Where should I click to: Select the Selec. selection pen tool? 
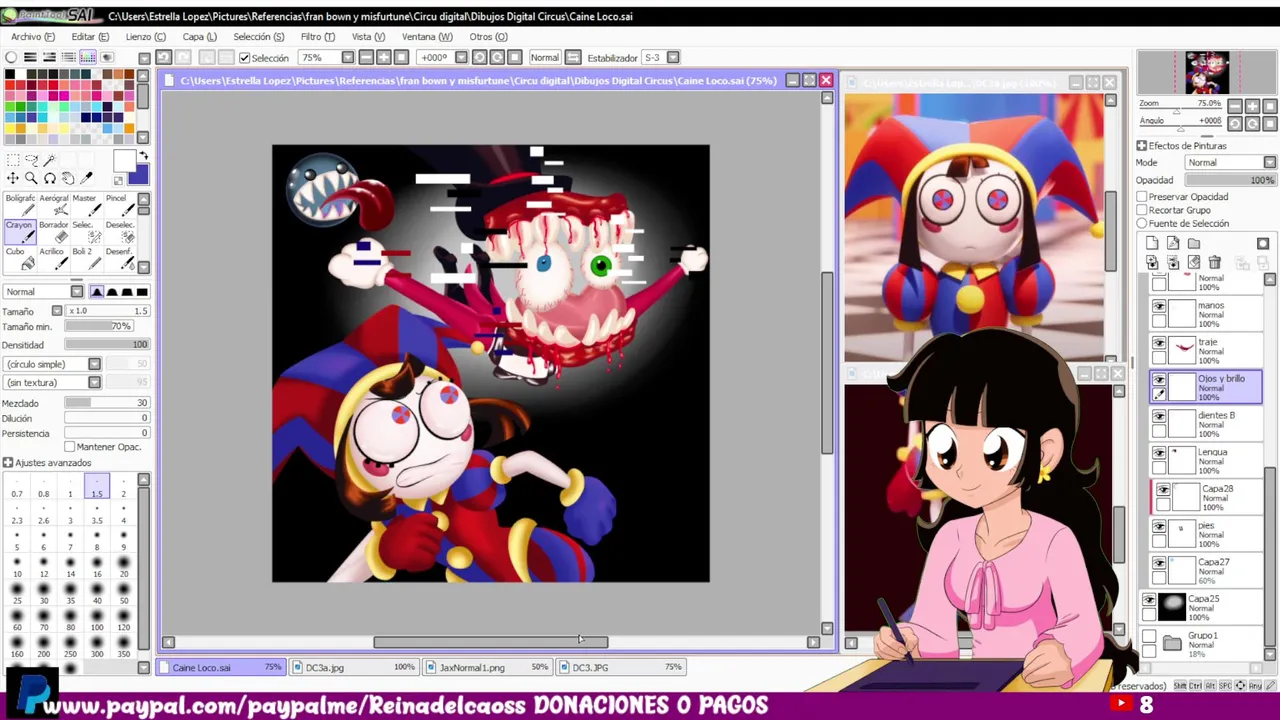(86, 231)
